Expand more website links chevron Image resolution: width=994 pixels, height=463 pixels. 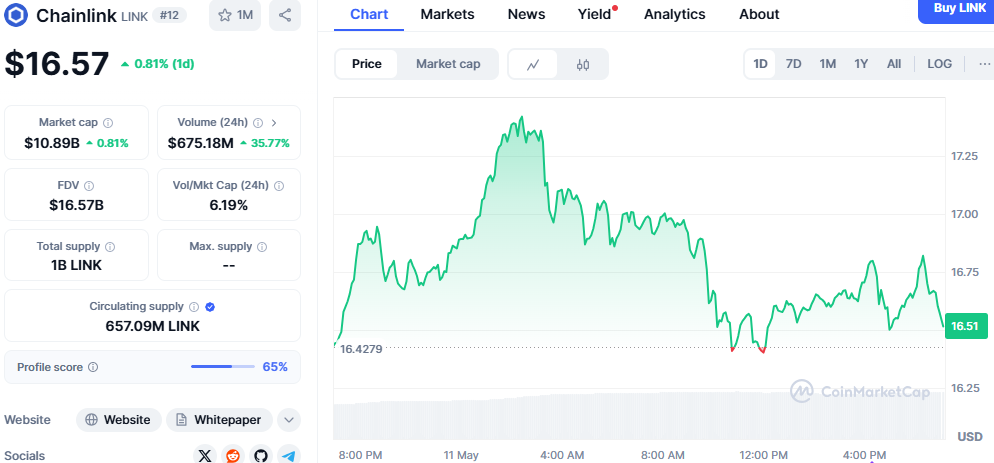point(289,420)
